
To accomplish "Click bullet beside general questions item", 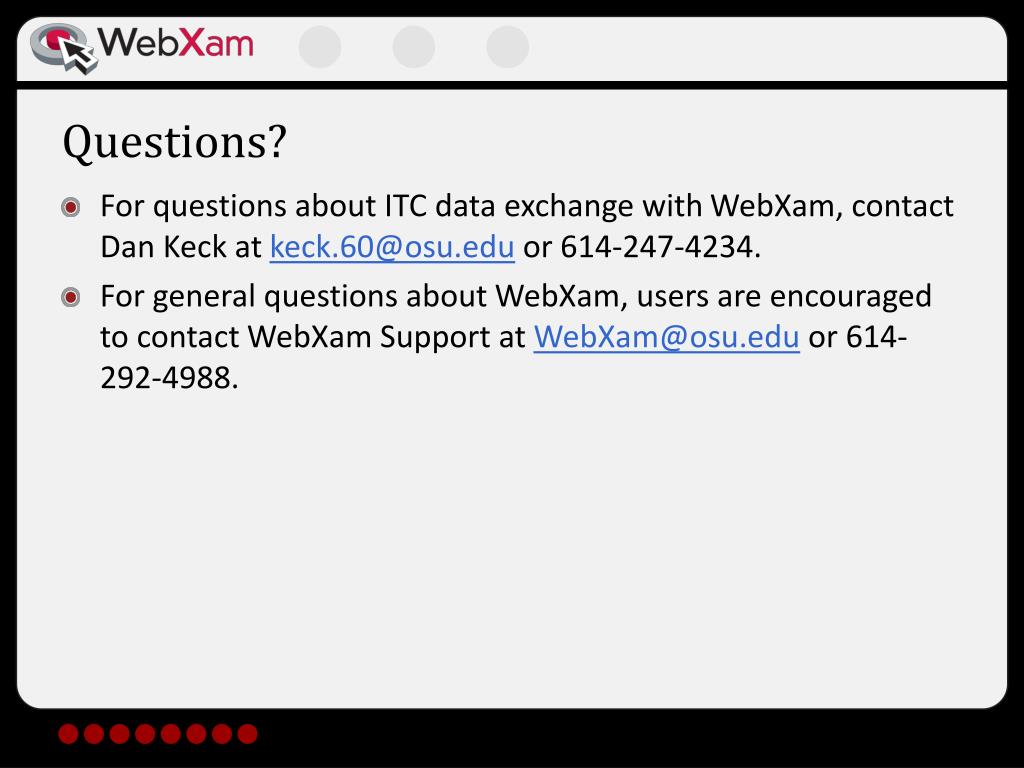I will click(71, 298).
